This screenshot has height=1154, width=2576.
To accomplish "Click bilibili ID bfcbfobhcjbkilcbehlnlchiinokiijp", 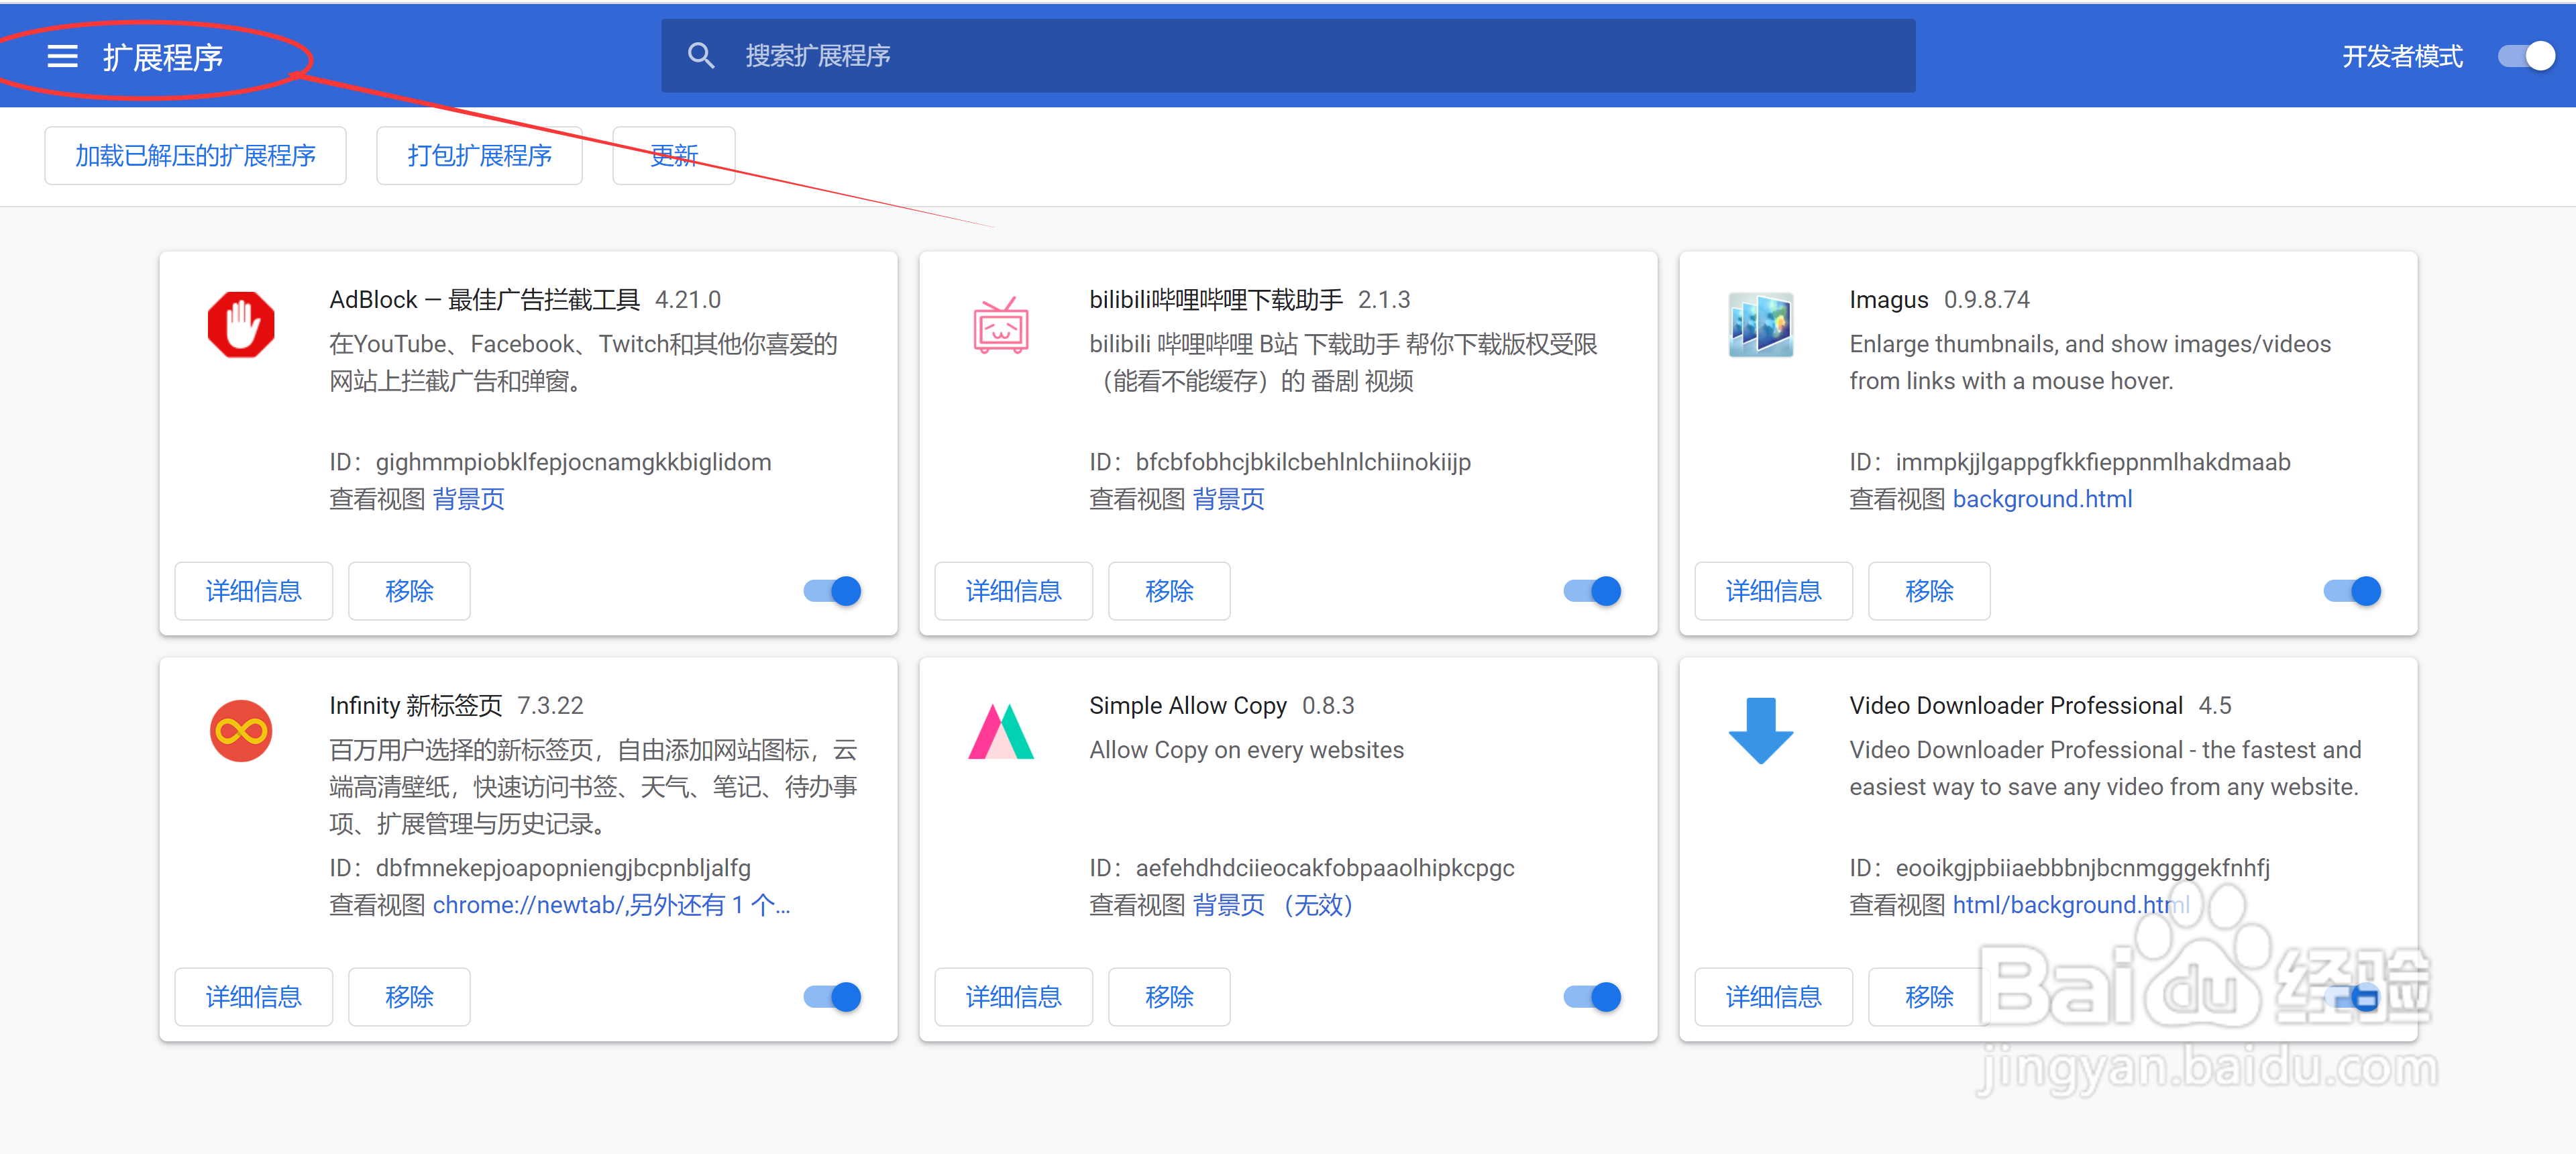I will tap(1303, 462).
